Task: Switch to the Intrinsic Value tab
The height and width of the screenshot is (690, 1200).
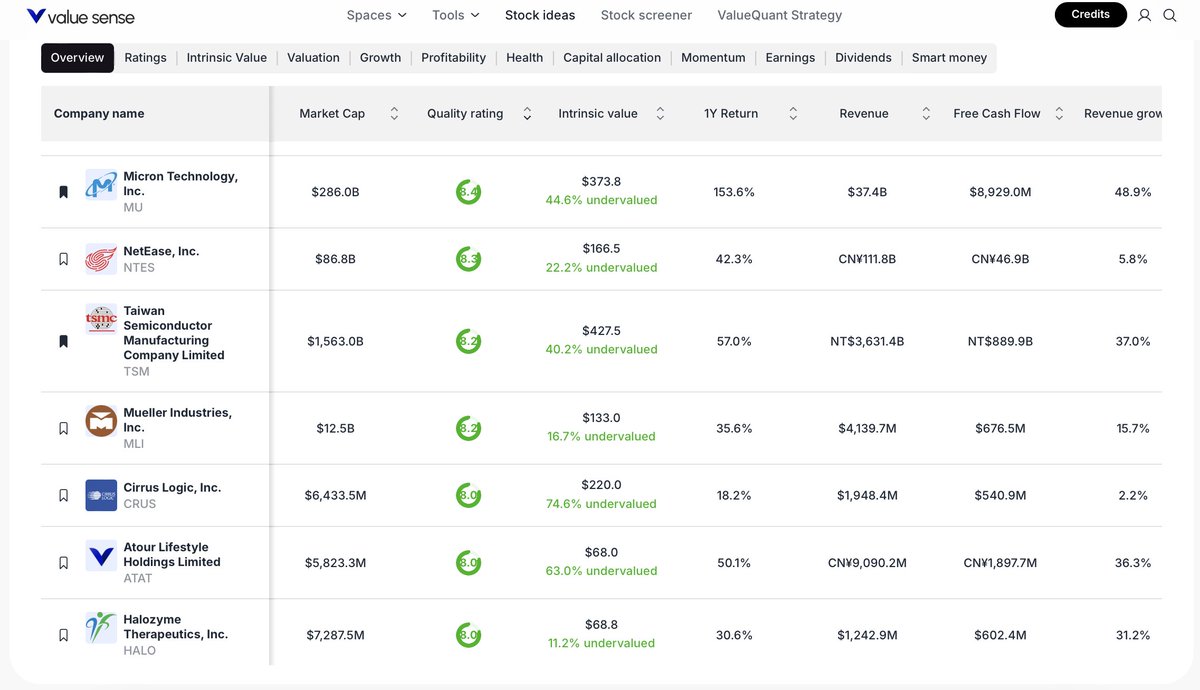Action: [x=227, y=58]
